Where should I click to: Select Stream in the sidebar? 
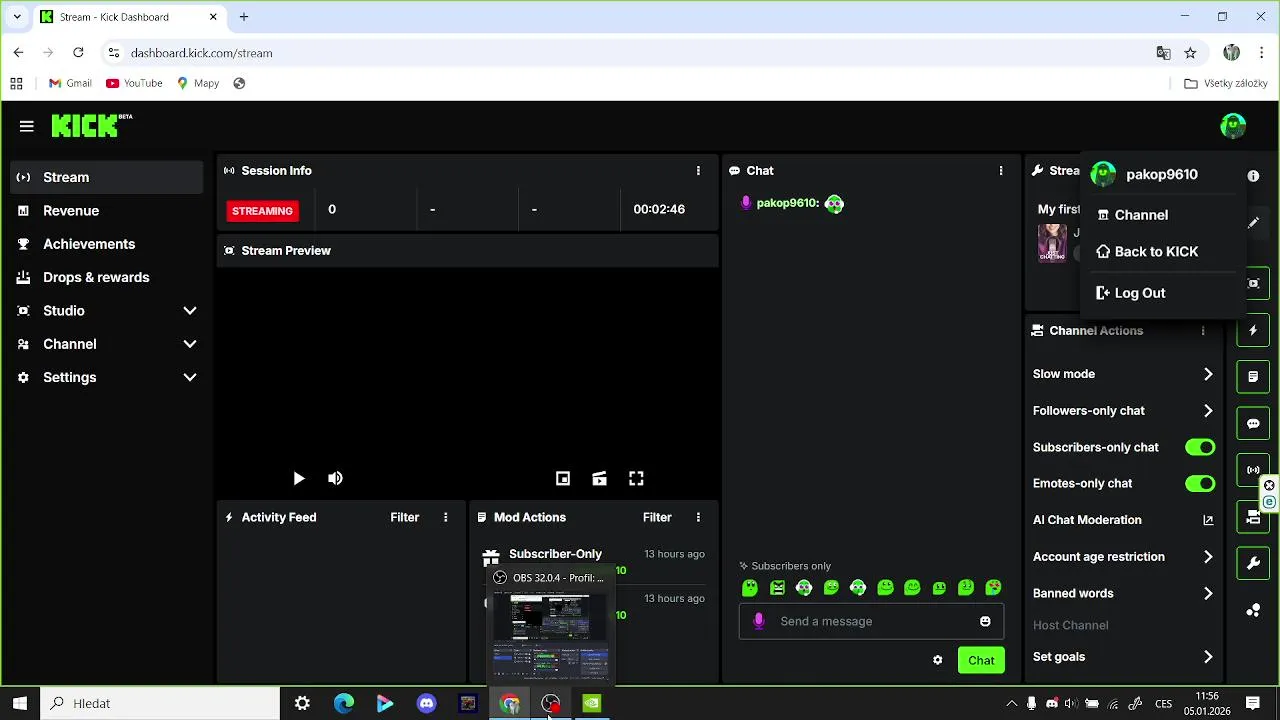pos(107,177)
